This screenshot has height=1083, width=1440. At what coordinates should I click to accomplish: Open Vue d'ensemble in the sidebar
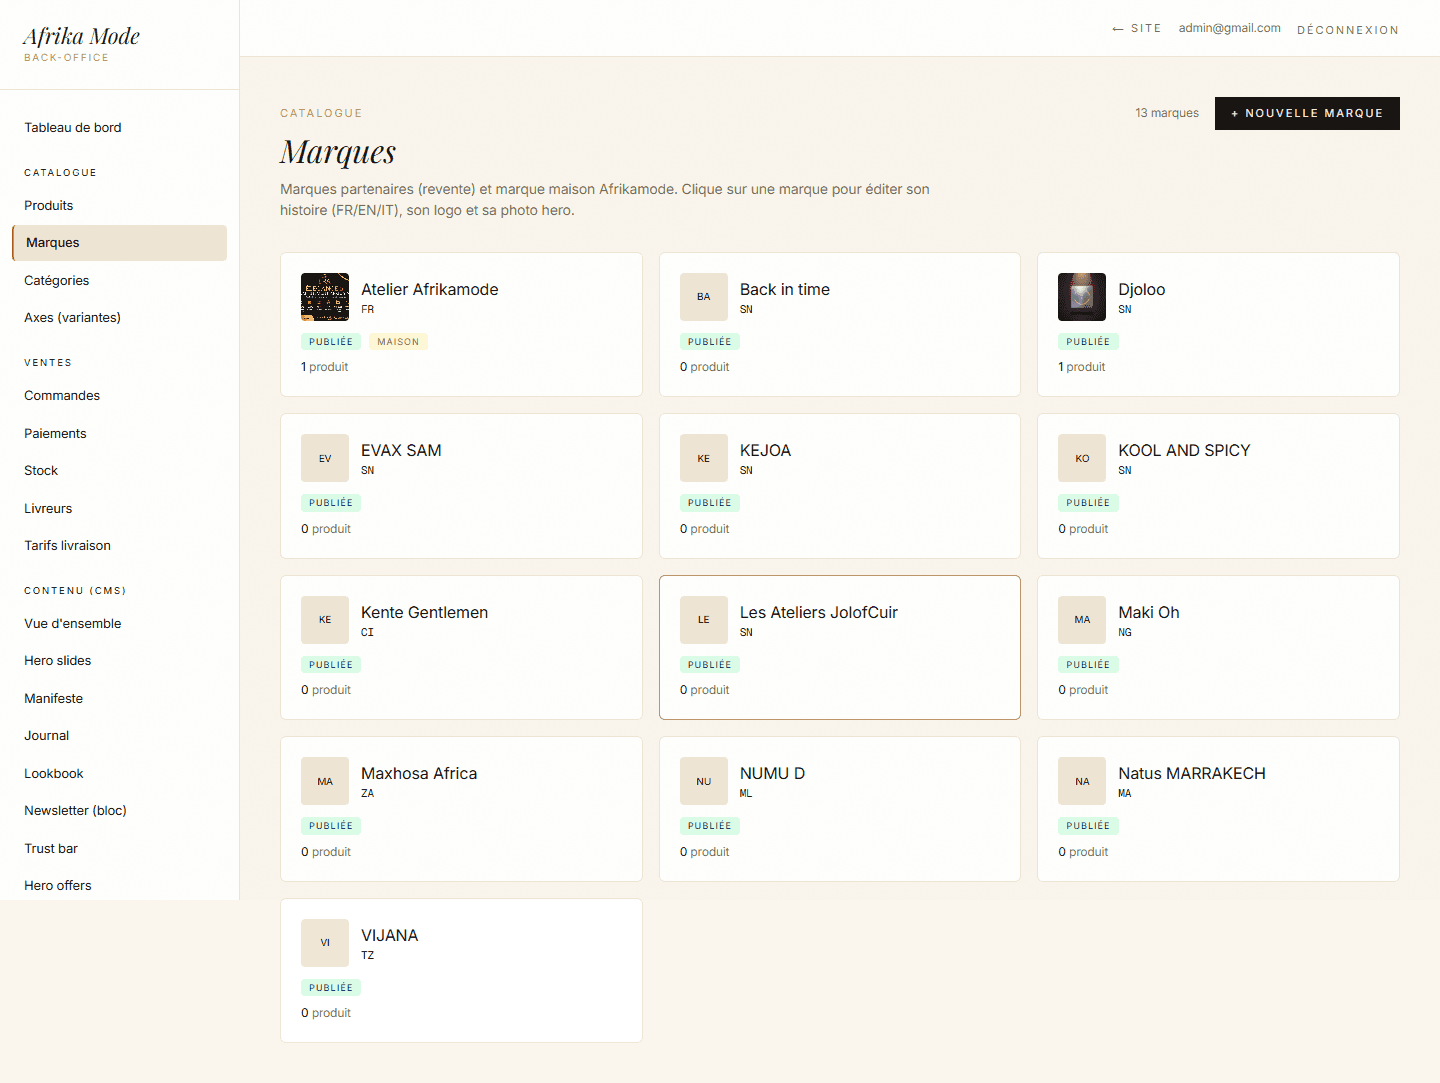[x=119, y=624]
